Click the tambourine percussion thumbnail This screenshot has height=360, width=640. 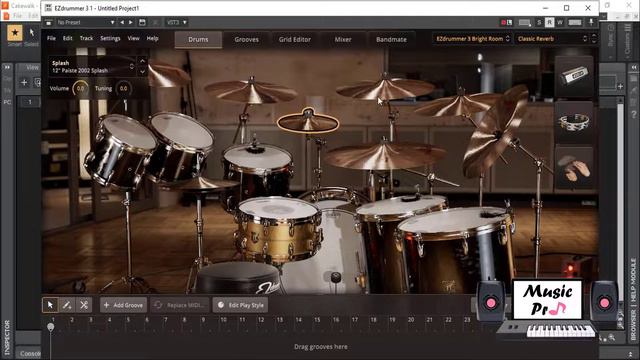(x=574, y=122)
